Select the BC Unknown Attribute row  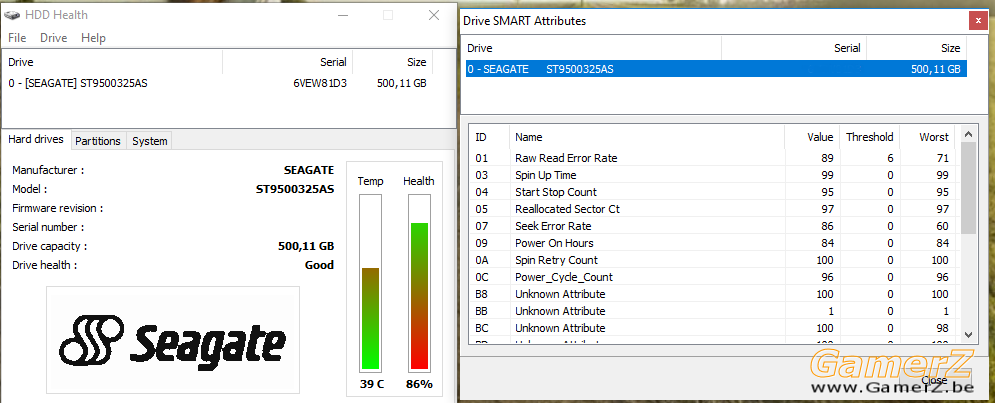point(715,328)
